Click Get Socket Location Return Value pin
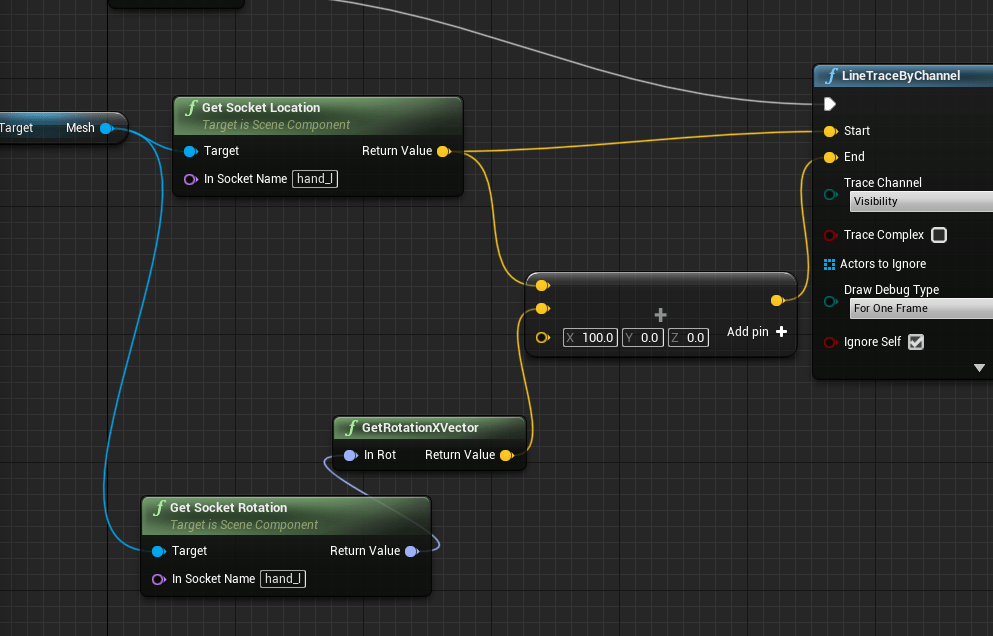Screen dimensions: 993x636 pyautogui.click(x=443, y=151)
